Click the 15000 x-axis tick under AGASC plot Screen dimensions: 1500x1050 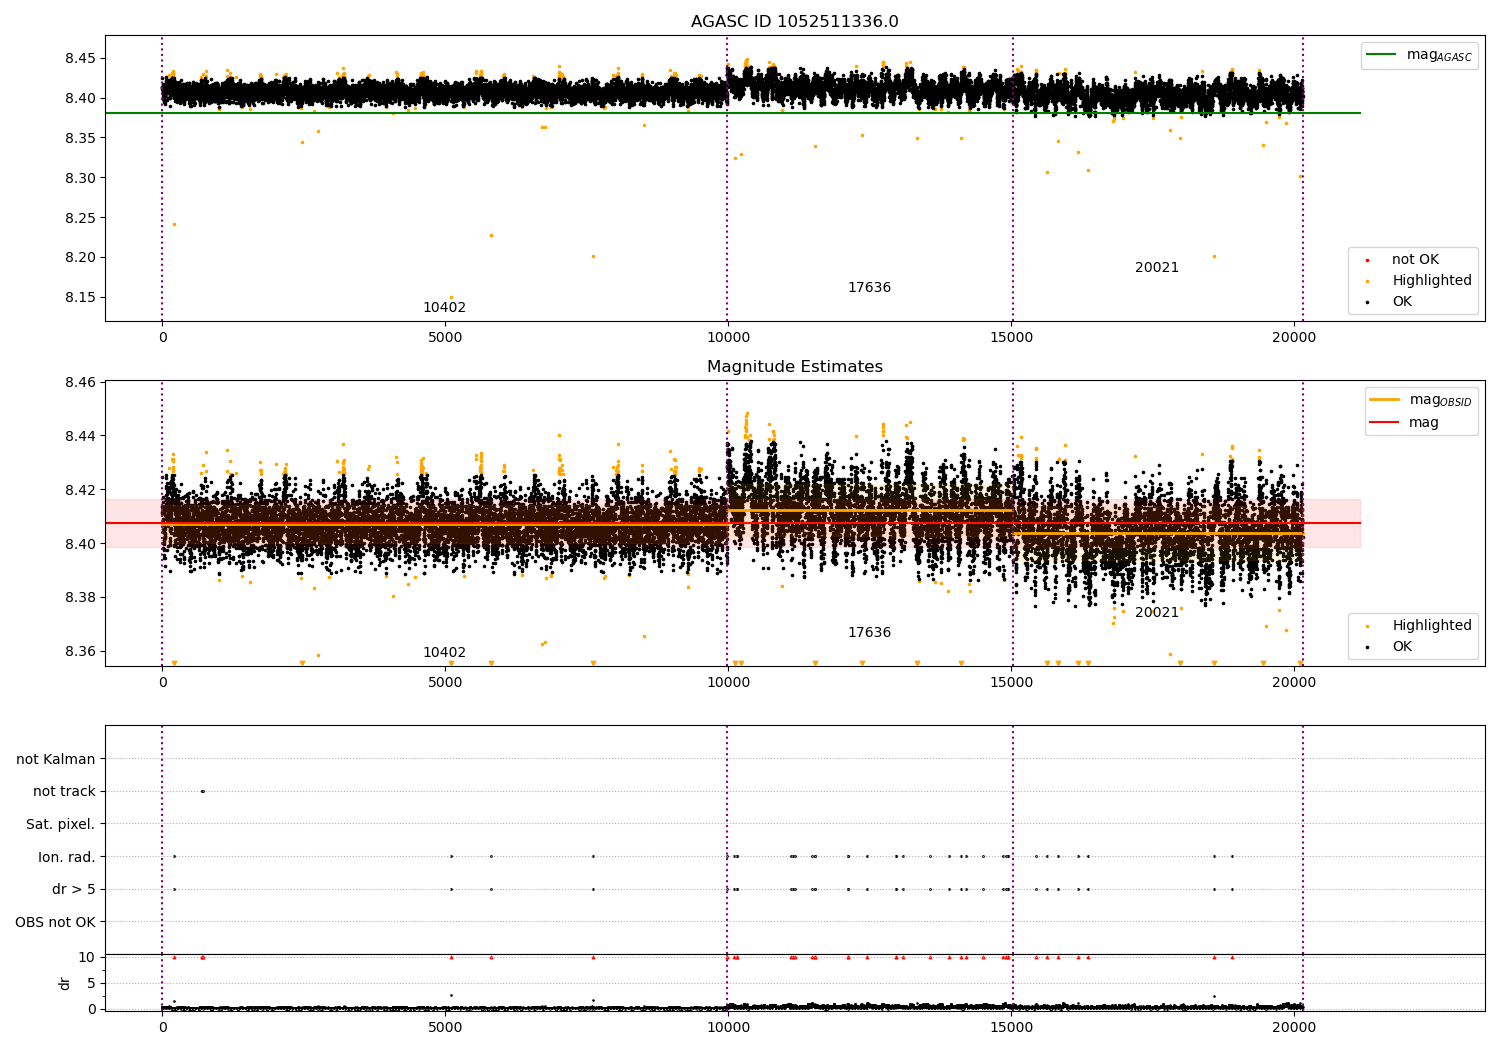pyautogui.click(x=1011, y=338)
